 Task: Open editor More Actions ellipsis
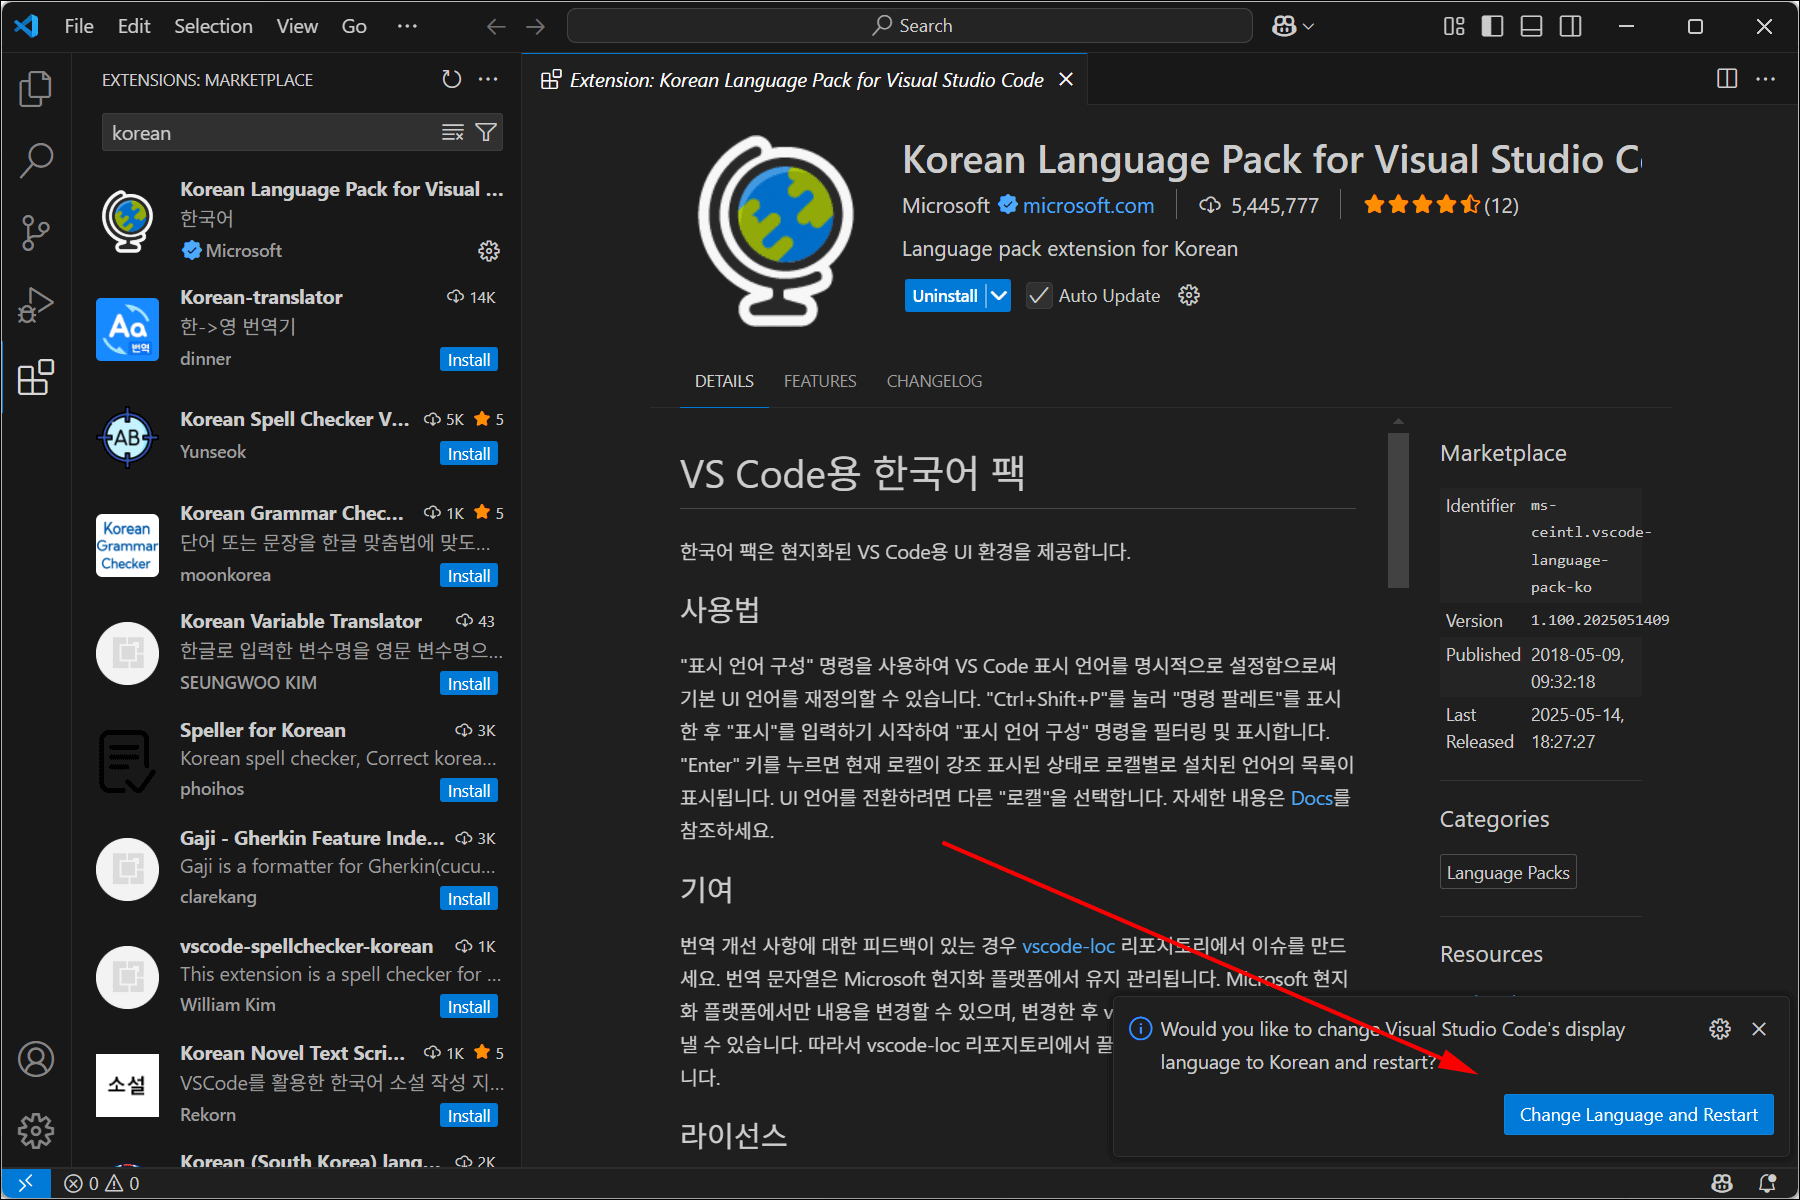[x=1766, y=79]
